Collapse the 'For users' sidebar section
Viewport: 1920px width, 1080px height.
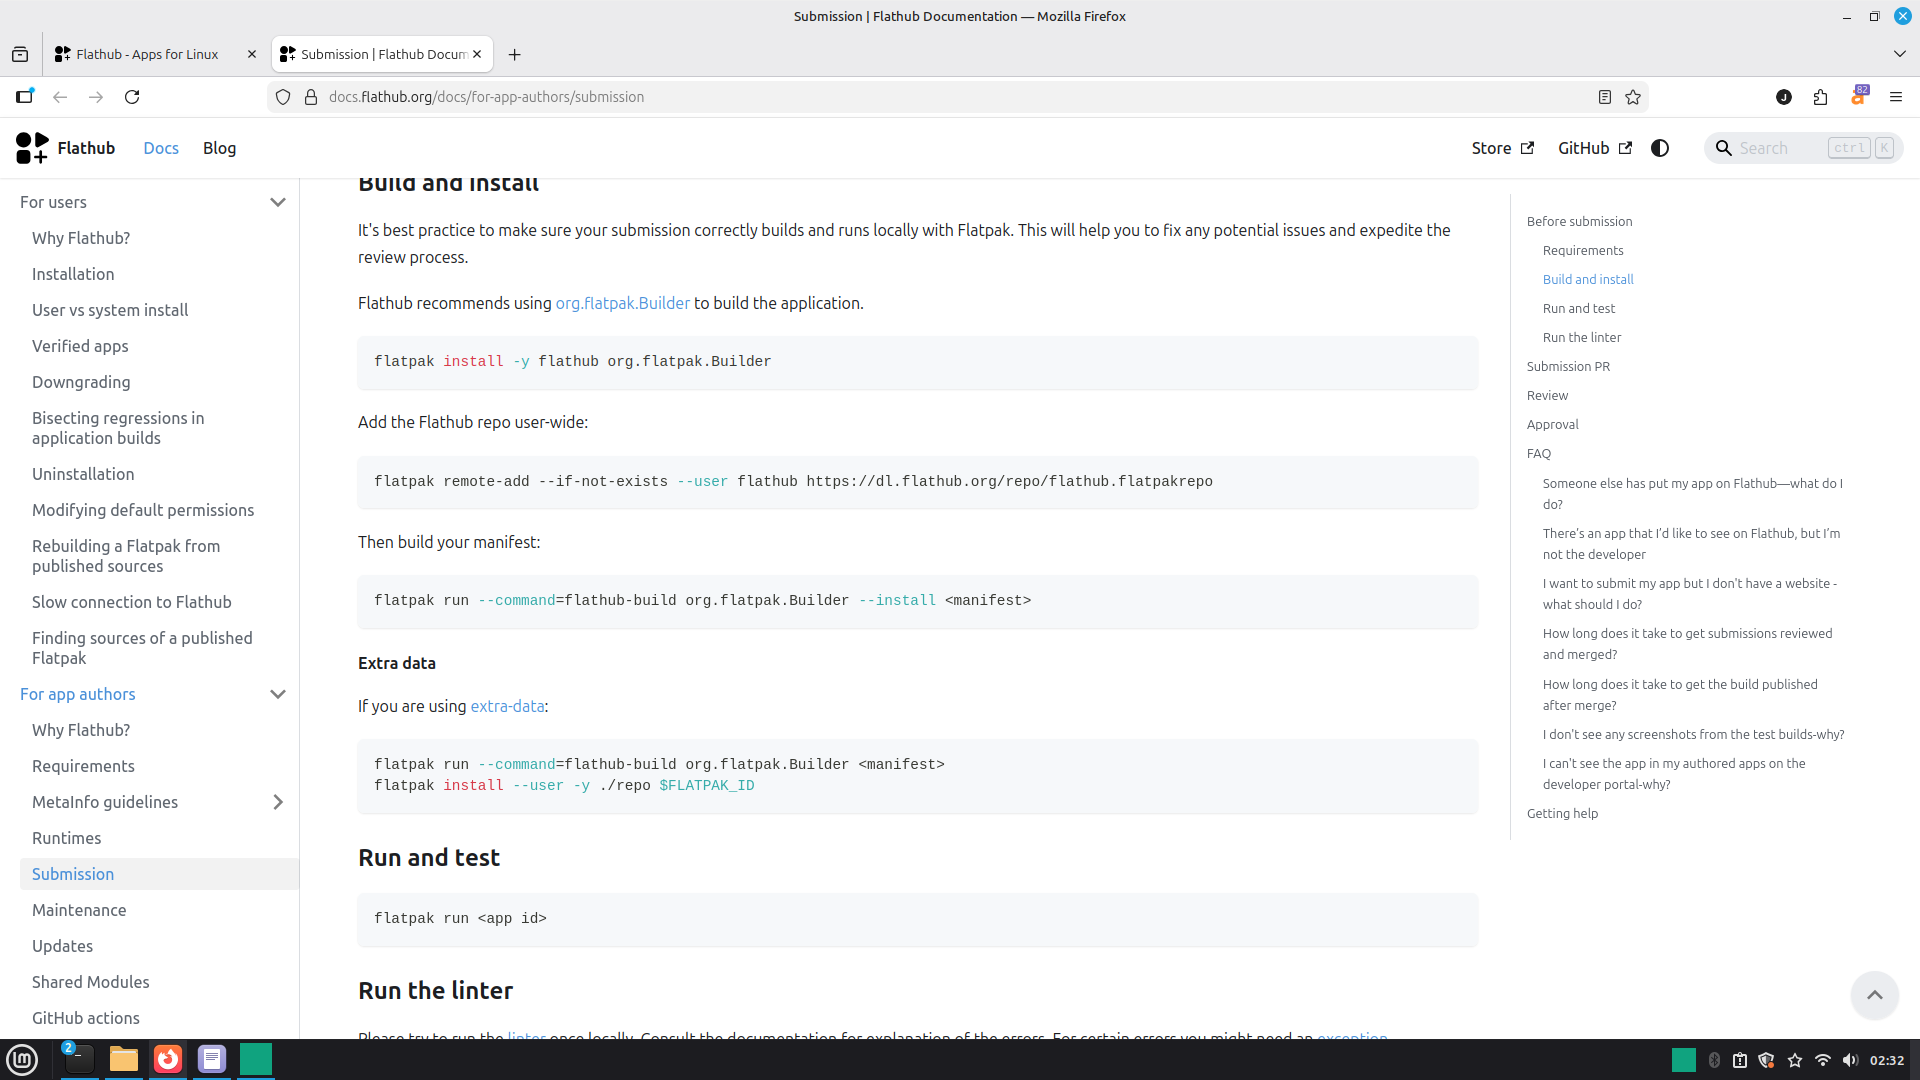pos(278,202)
